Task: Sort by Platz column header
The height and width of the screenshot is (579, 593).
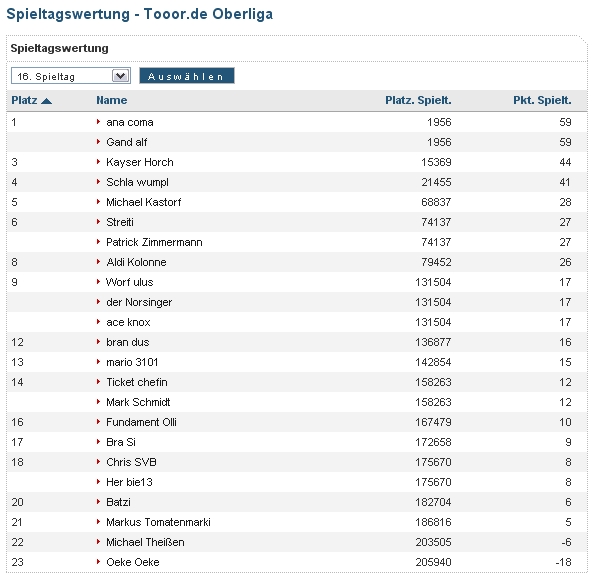Action: (x=24, y=100)
